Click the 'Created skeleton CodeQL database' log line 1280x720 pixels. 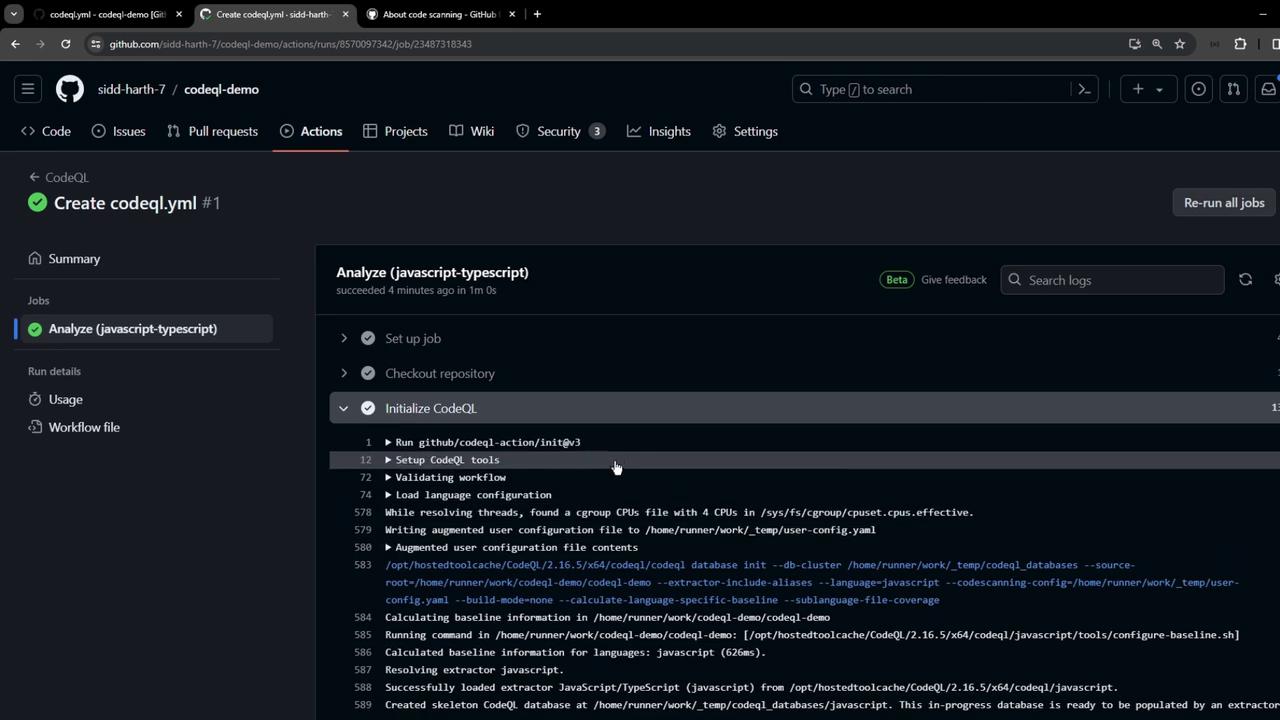click(832, 705)
